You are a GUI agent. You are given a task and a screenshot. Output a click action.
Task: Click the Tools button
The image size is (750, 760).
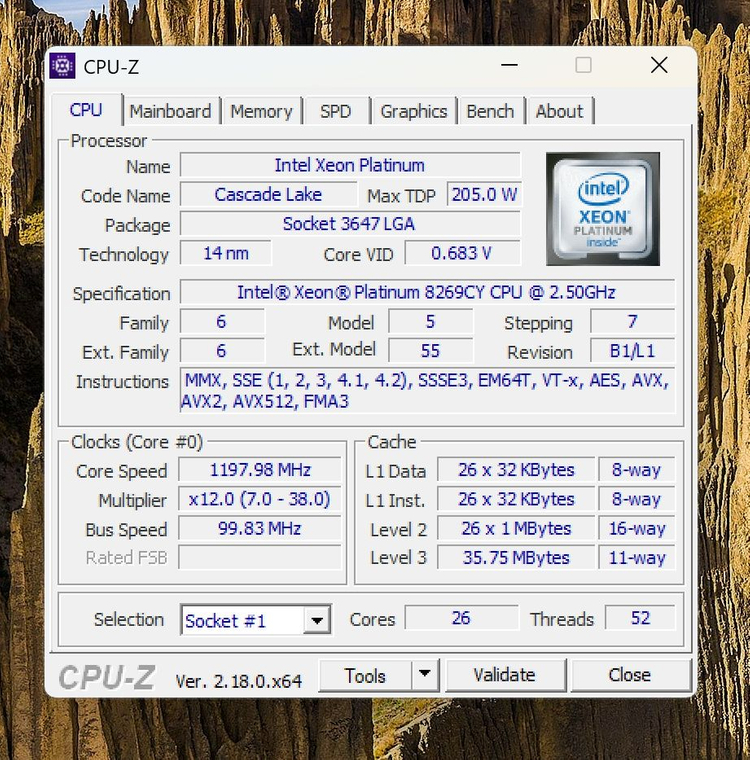(x=365, y=675)
